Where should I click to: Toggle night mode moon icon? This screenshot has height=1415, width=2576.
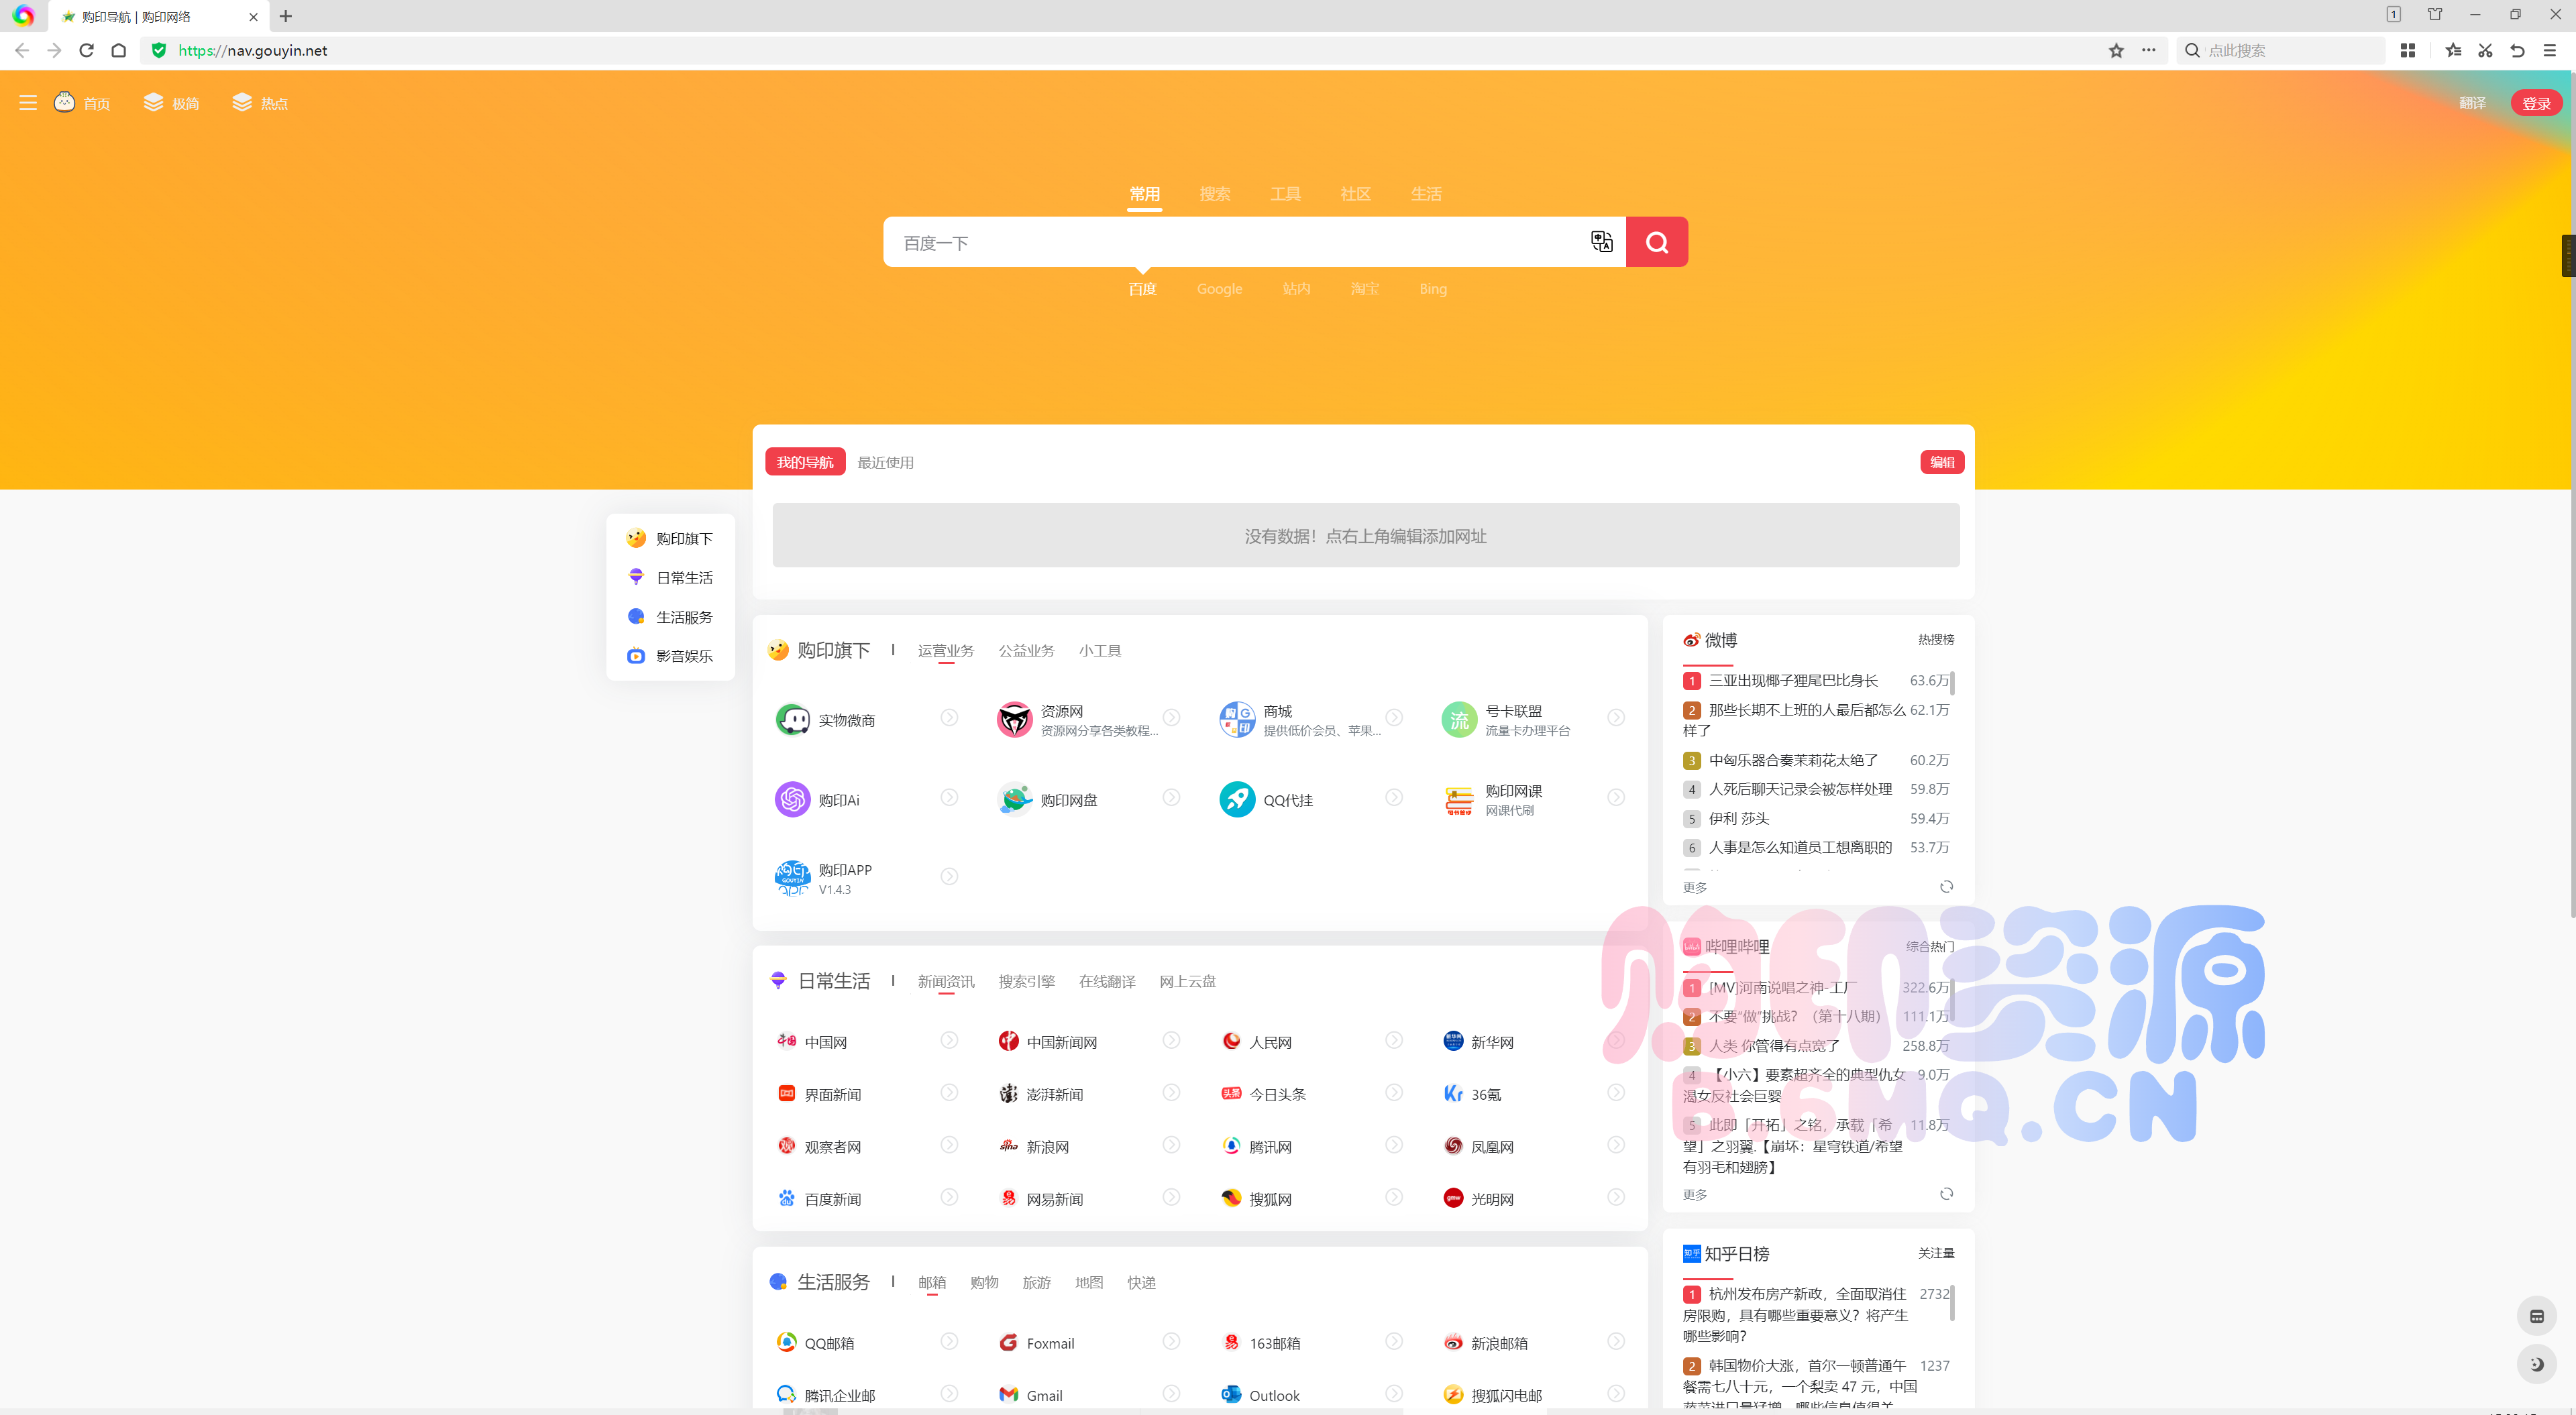pyautogui.click(x=2536, y=1364)
